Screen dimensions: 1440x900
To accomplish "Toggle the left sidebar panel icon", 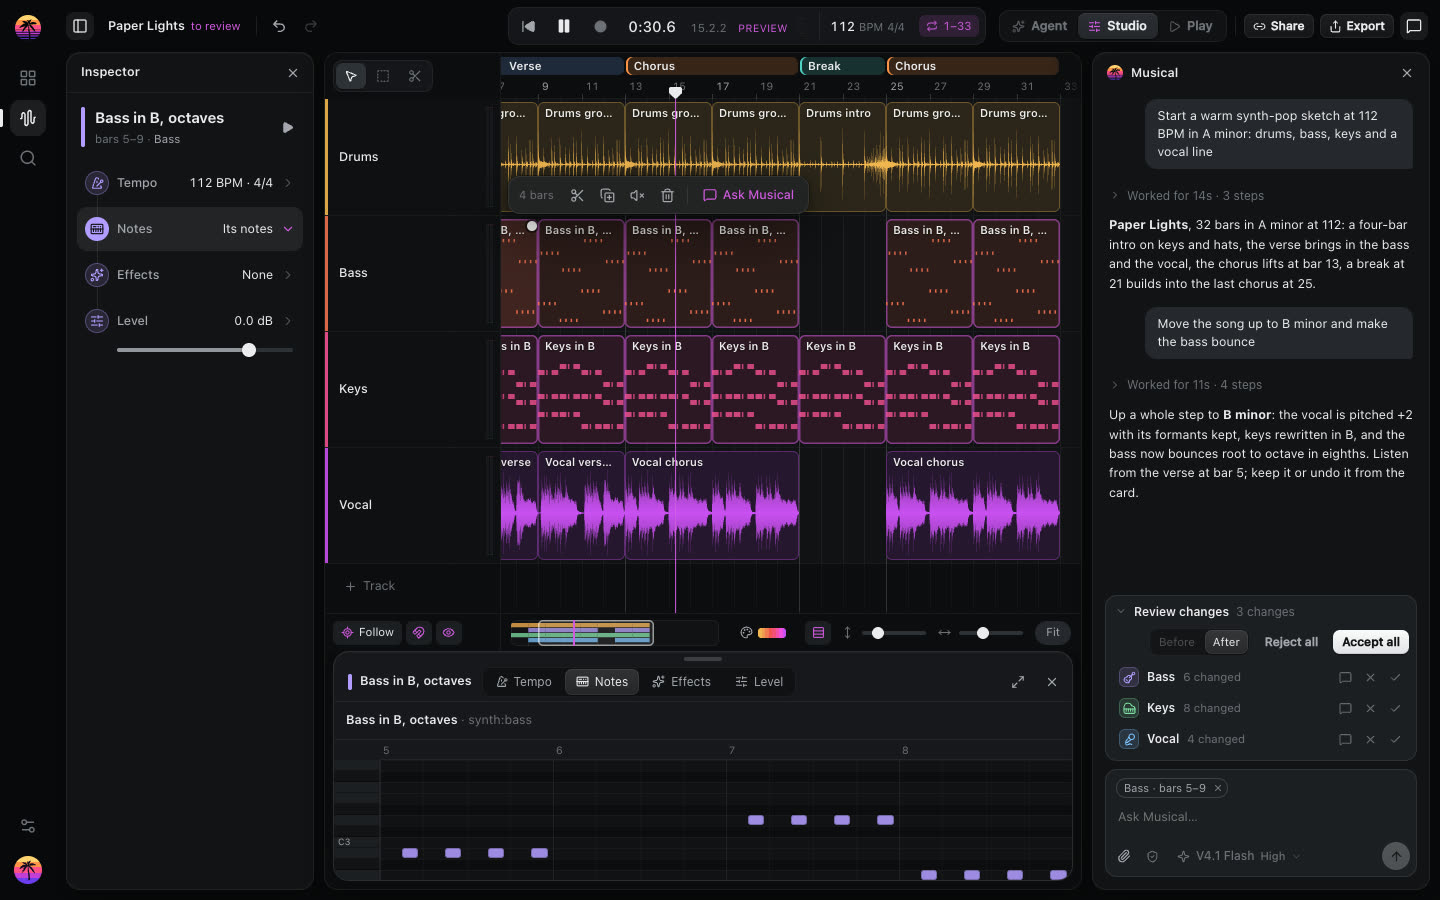I will (80, 26).
